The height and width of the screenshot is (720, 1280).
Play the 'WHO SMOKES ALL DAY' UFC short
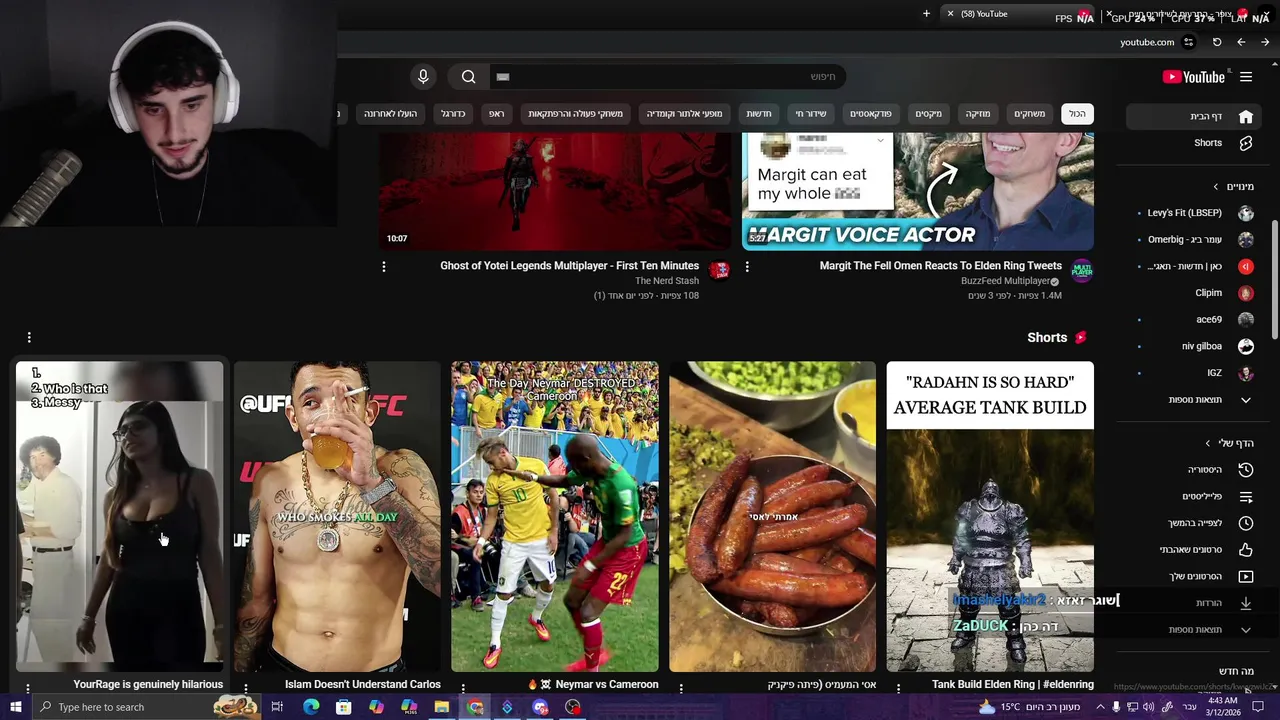click(337, 517)
